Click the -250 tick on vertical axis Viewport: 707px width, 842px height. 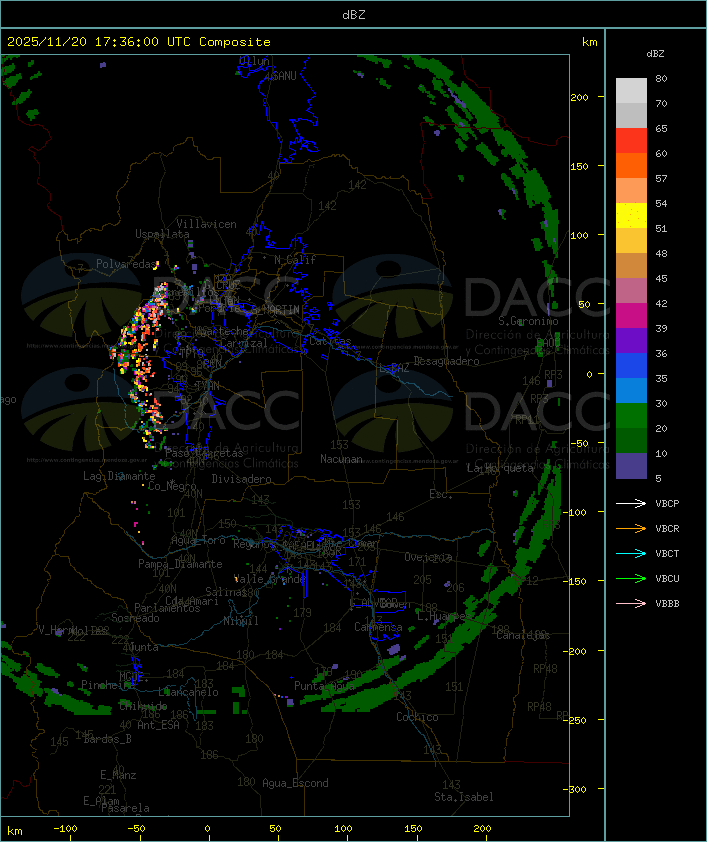(x=577, y=720)
